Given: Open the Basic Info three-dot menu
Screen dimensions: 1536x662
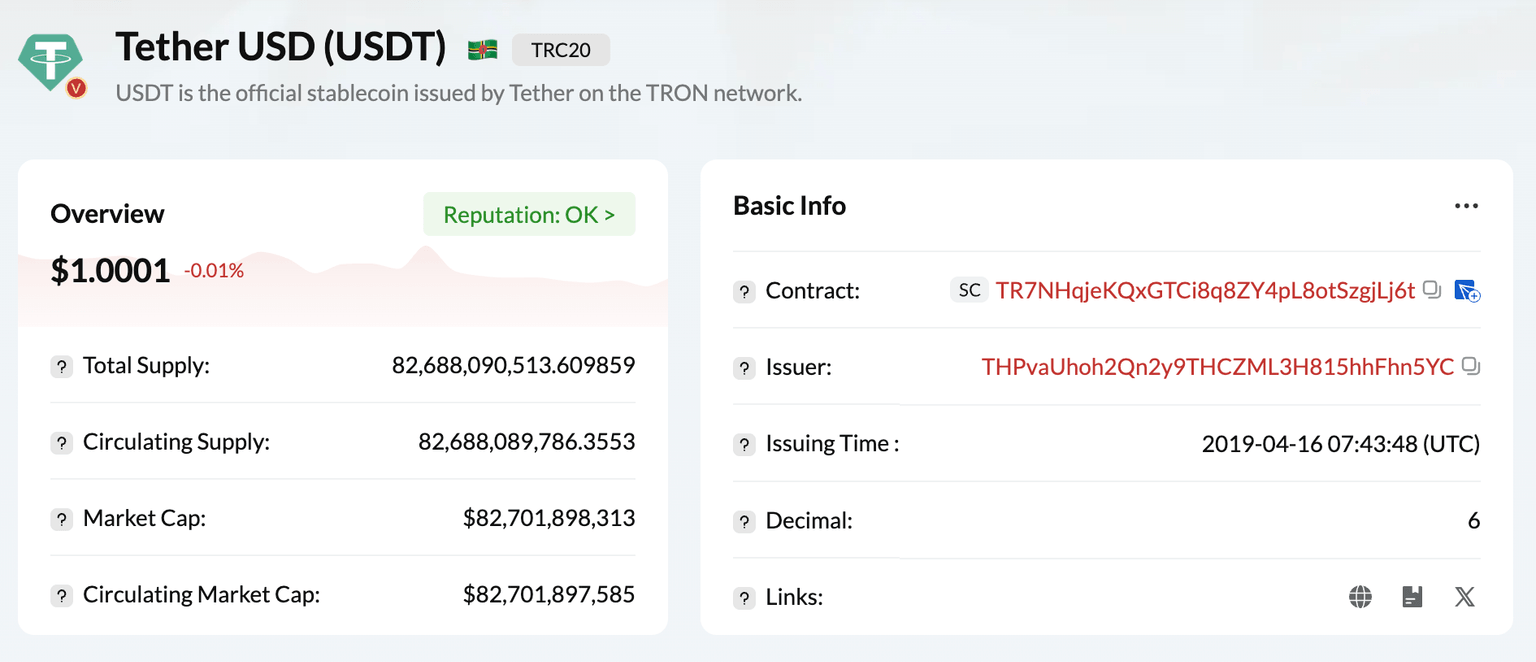Looking at the screenshot, I should (x=1466, y=206).
